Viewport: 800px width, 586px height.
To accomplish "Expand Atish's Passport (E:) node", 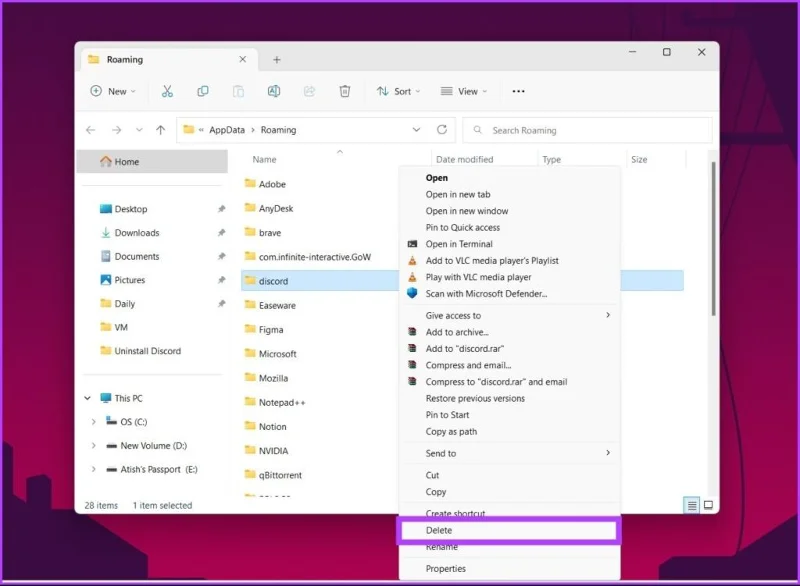I will tap(93, 469).
